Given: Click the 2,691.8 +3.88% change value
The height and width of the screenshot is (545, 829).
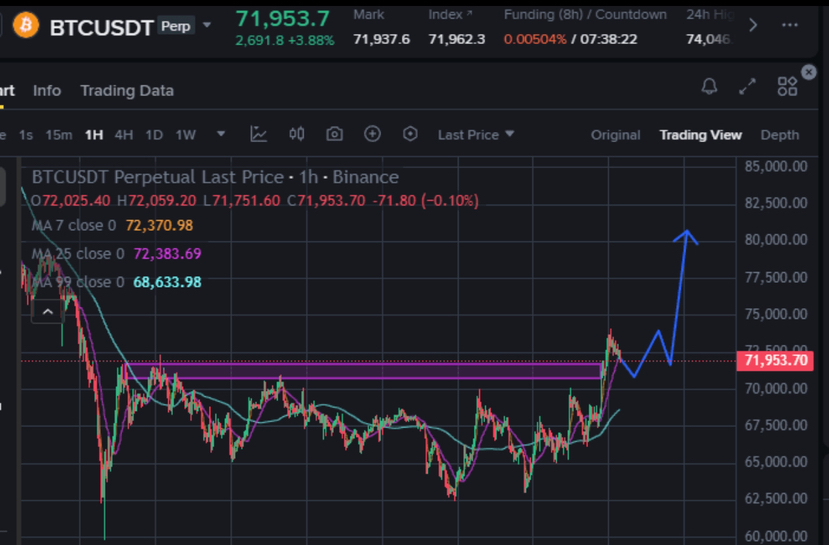Looking at the screenshot, I should coord(285,41).
